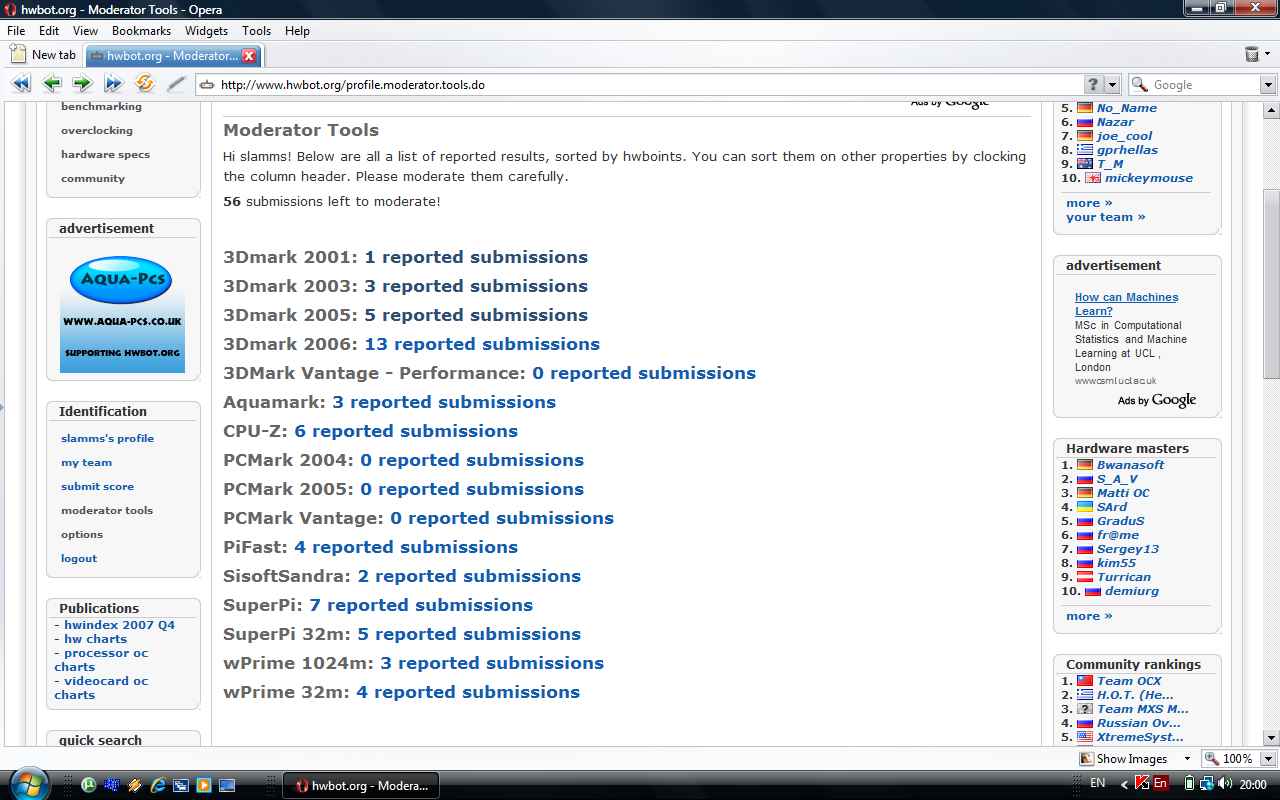Image resolution: width=1280 pixels, height=800 pixels.
Task: Show hidden tray icons with the arrow
Action: pos(1122,784)
